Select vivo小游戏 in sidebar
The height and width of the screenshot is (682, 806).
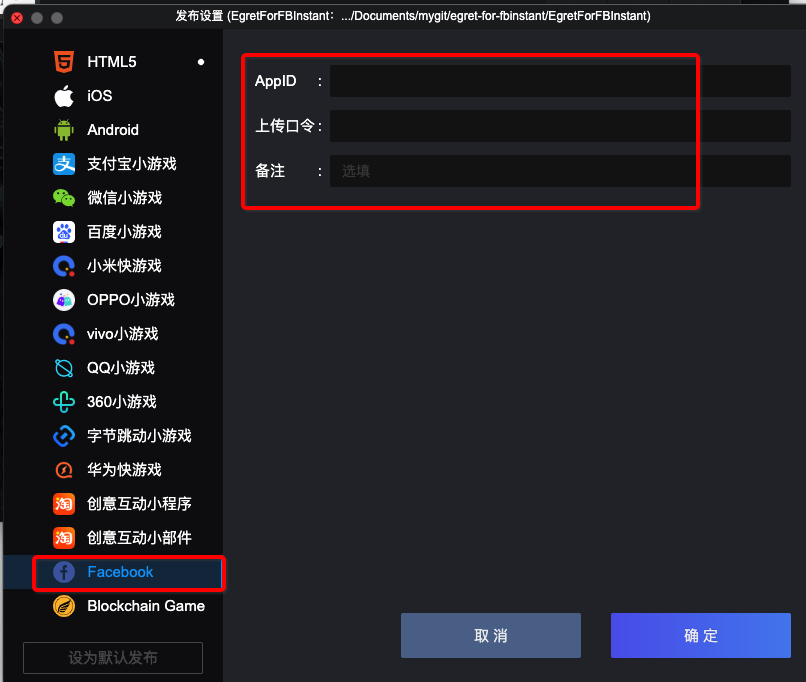pos(122,334)
